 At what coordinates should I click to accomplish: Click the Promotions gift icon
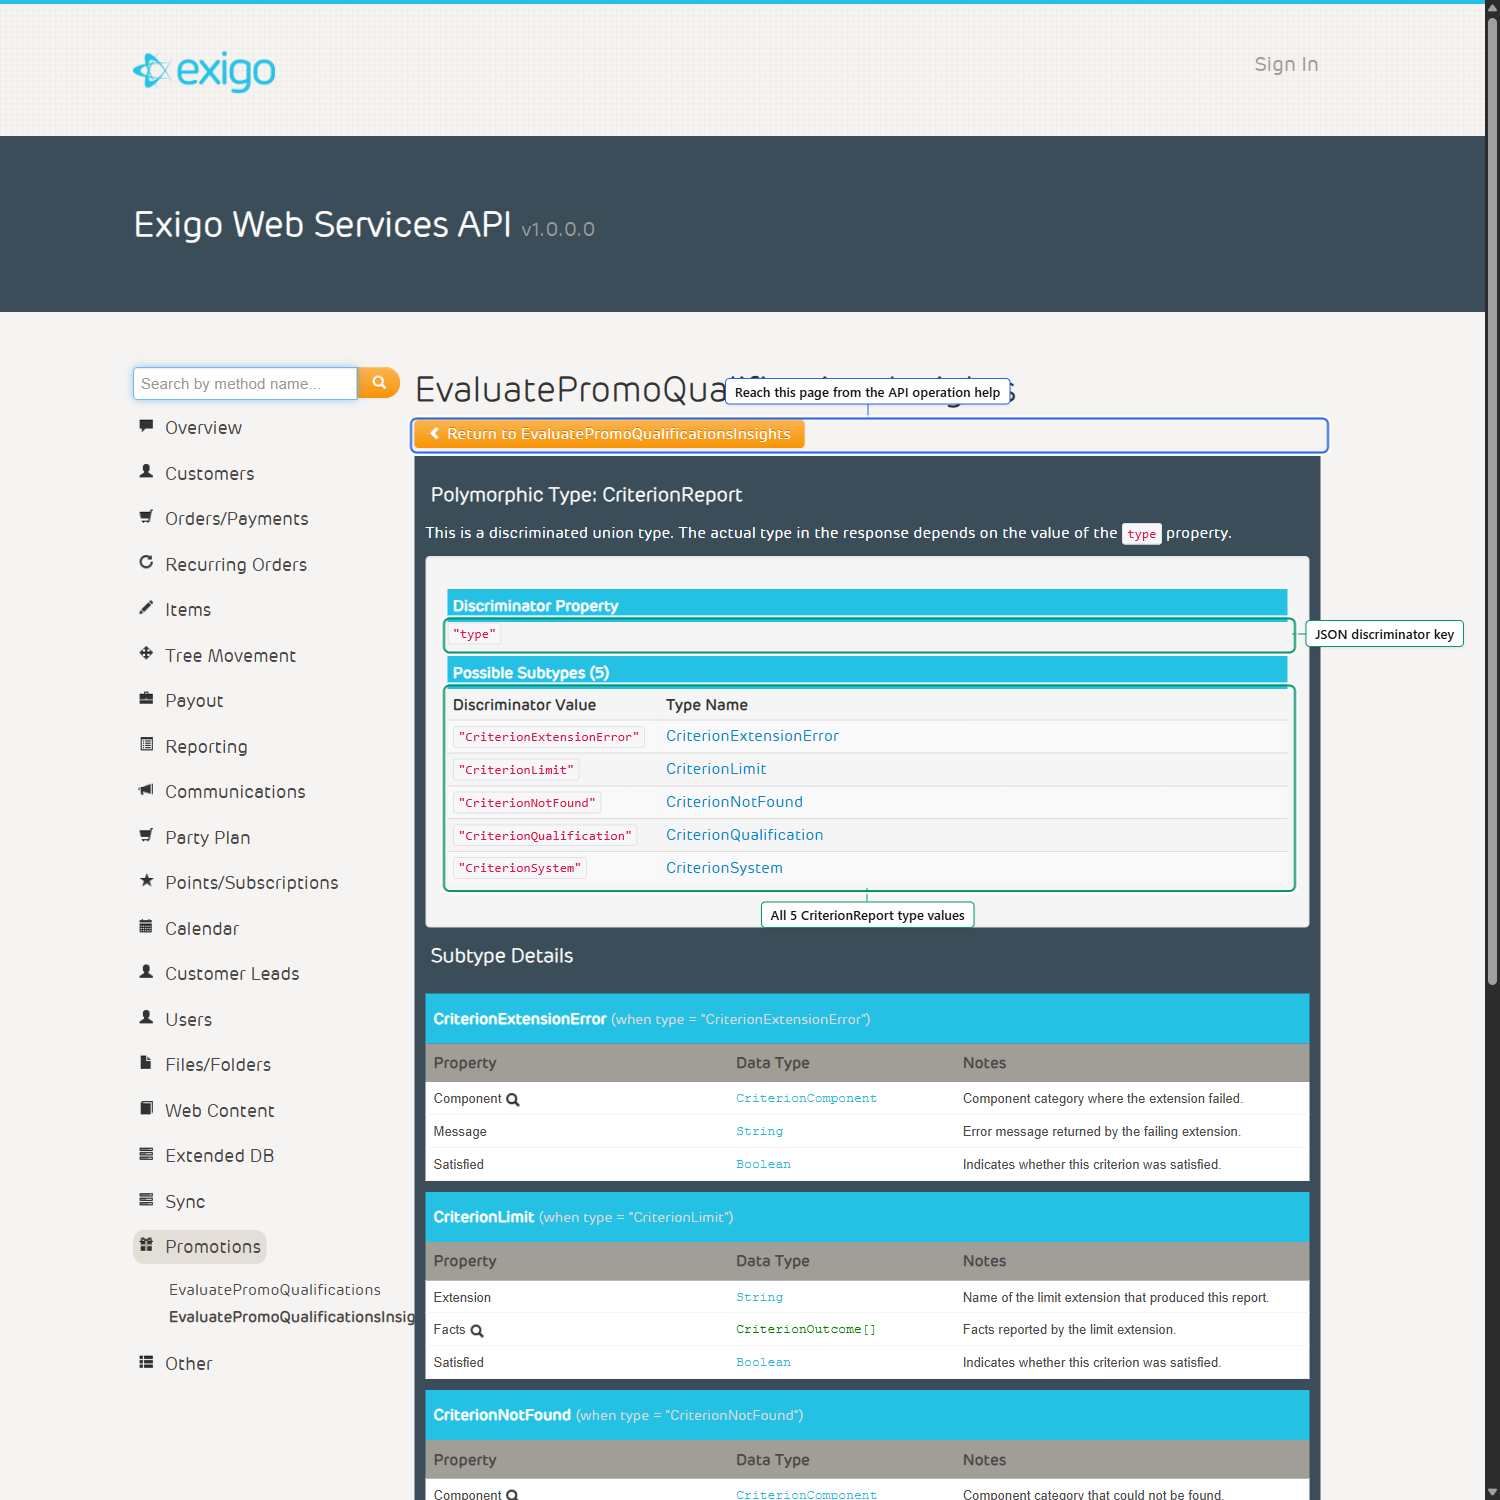146,1245
